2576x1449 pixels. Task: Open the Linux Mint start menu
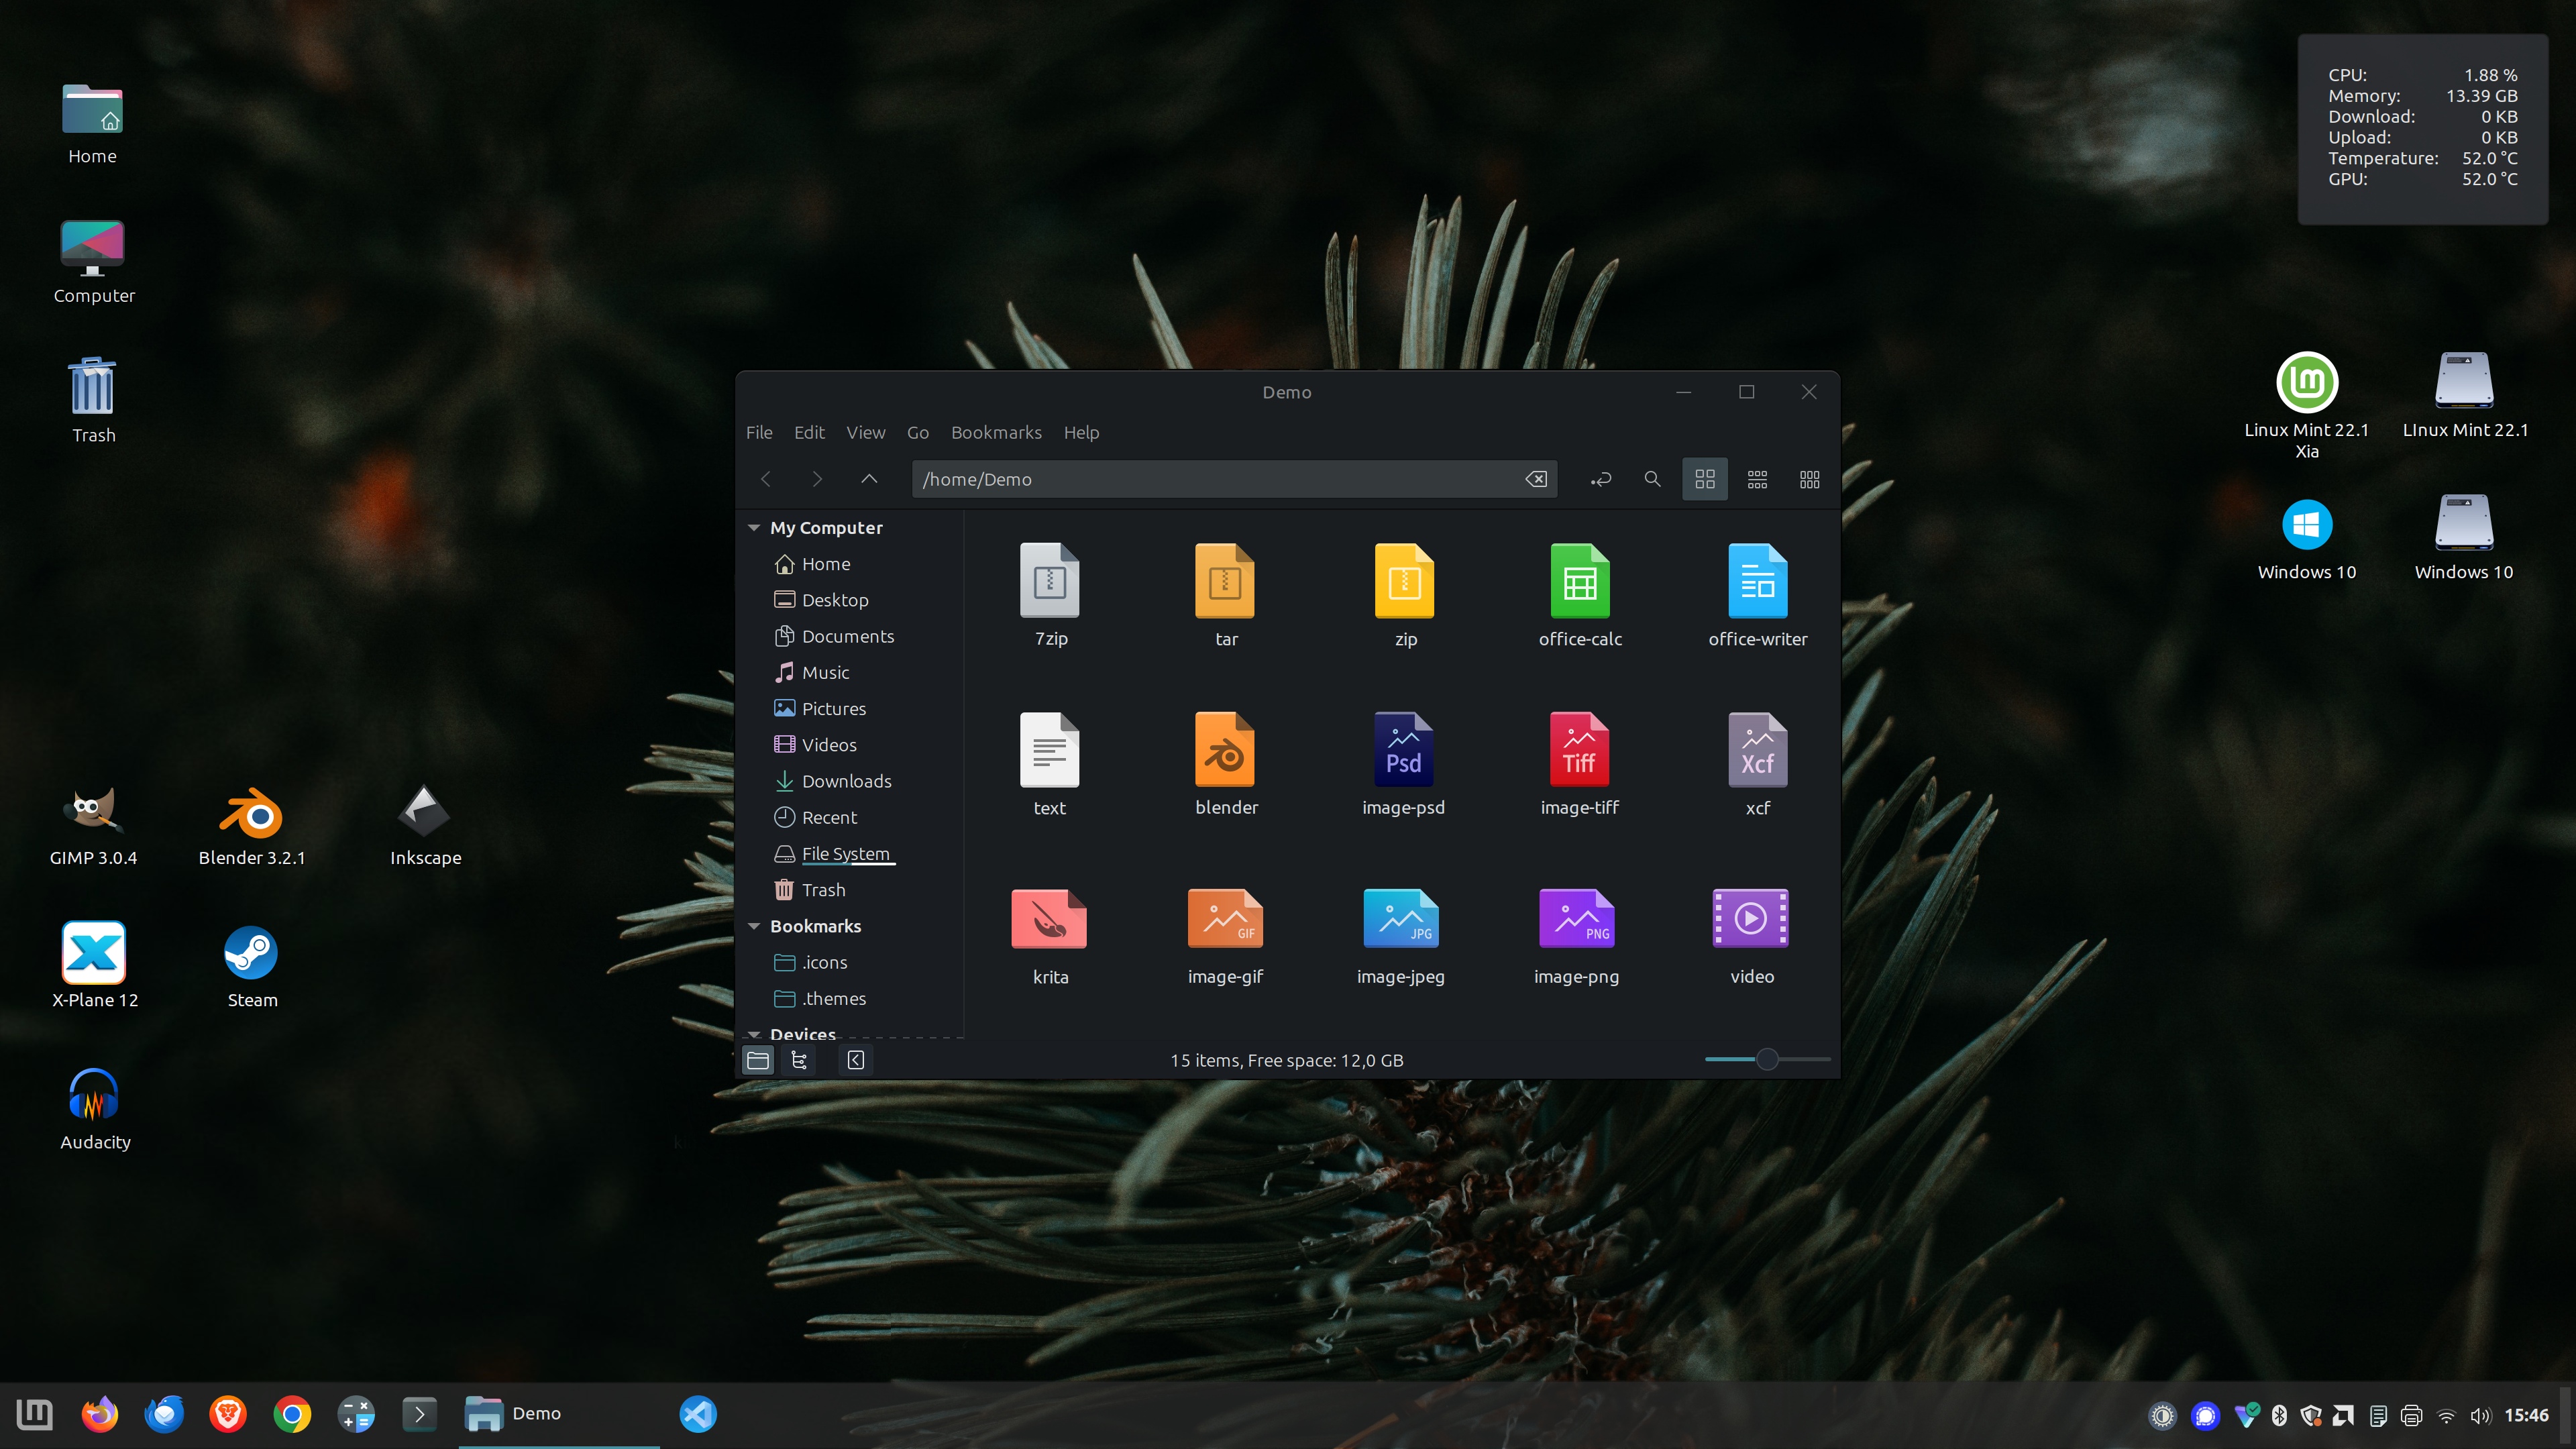coord(35,1414)
